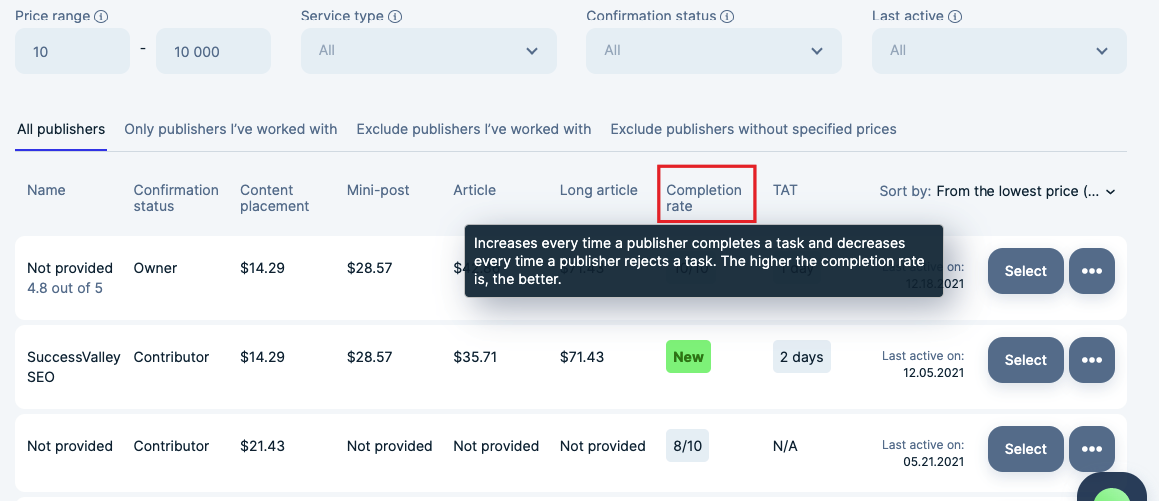Expand the Last active dropdown

999,51
